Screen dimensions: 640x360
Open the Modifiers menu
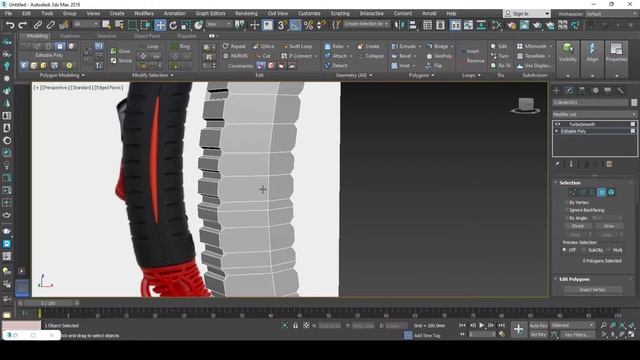point(144,13)
